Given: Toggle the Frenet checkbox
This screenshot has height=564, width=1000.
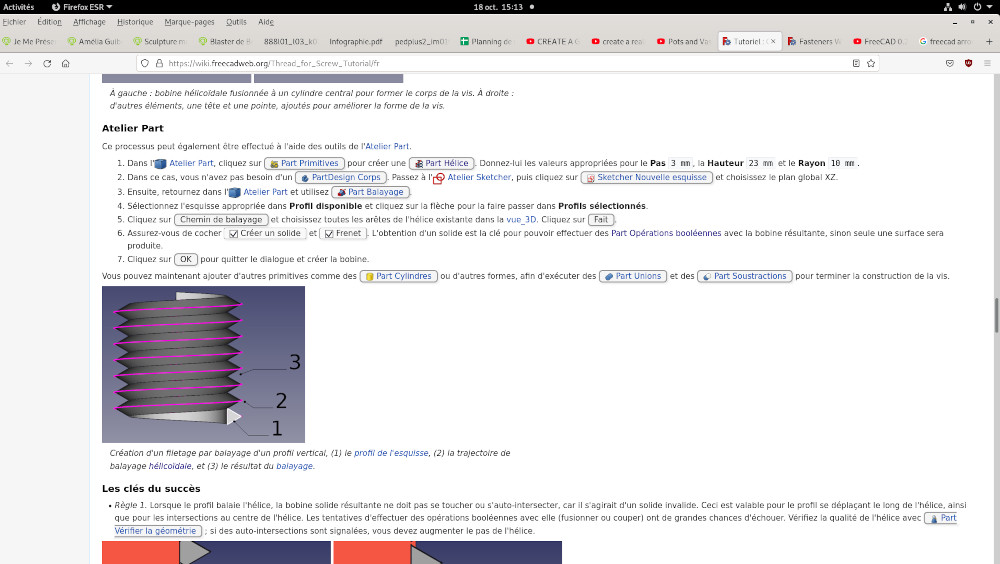Looking at the screenshot, I should [x=329, y=234].
